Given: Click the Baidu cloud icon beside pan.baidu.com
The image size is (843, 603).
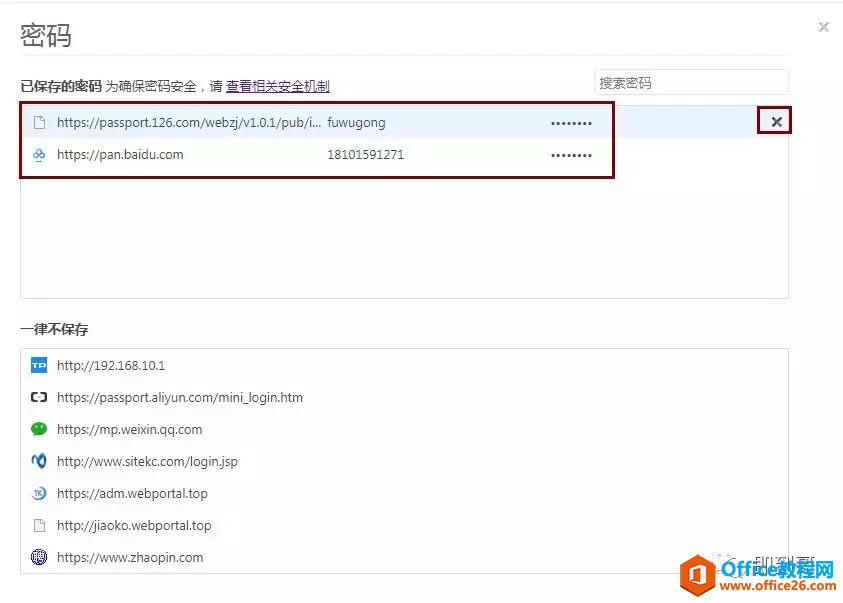Looking at the screenshot, I should [x=39, y=155].
